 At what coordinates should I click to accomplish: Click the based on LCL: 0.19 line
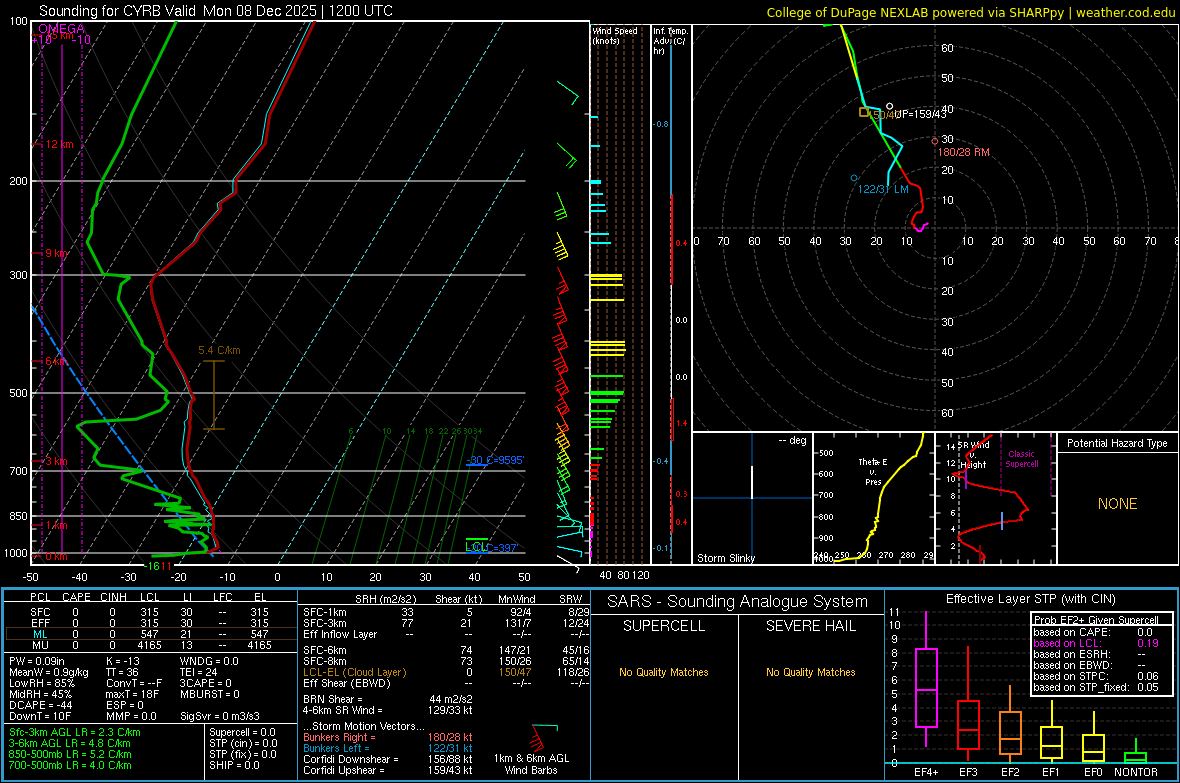1096,643
